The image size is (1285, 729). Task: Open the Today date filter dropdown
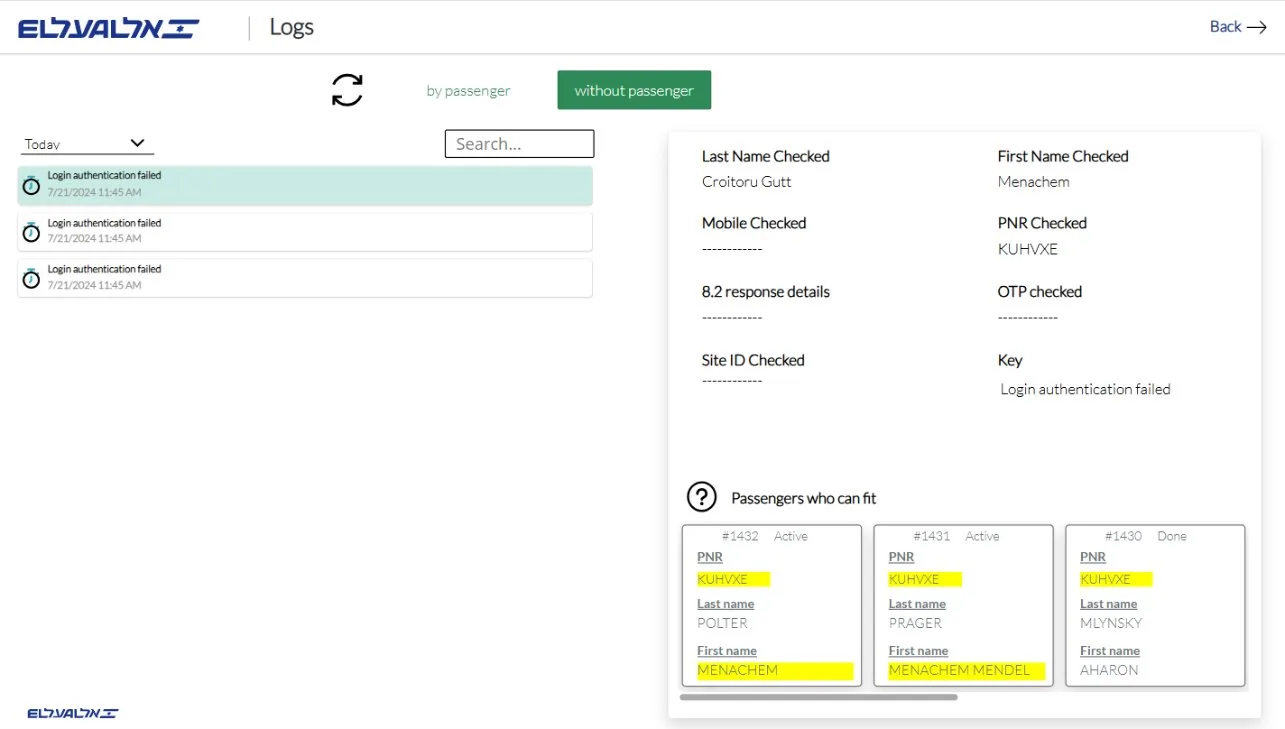click(87, 144)
